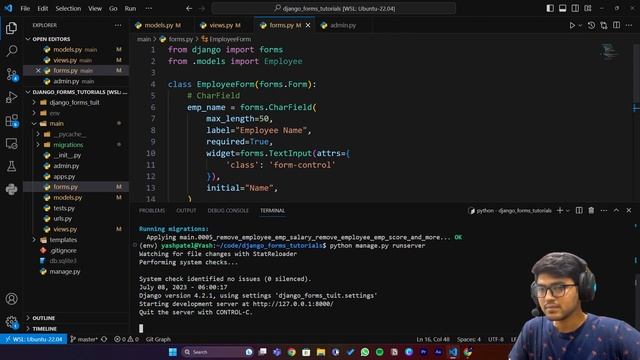Viewport: 640px width, 360px height.
Task: Open timeline history icon in editor toolbar
Action: tap(591, 25)
